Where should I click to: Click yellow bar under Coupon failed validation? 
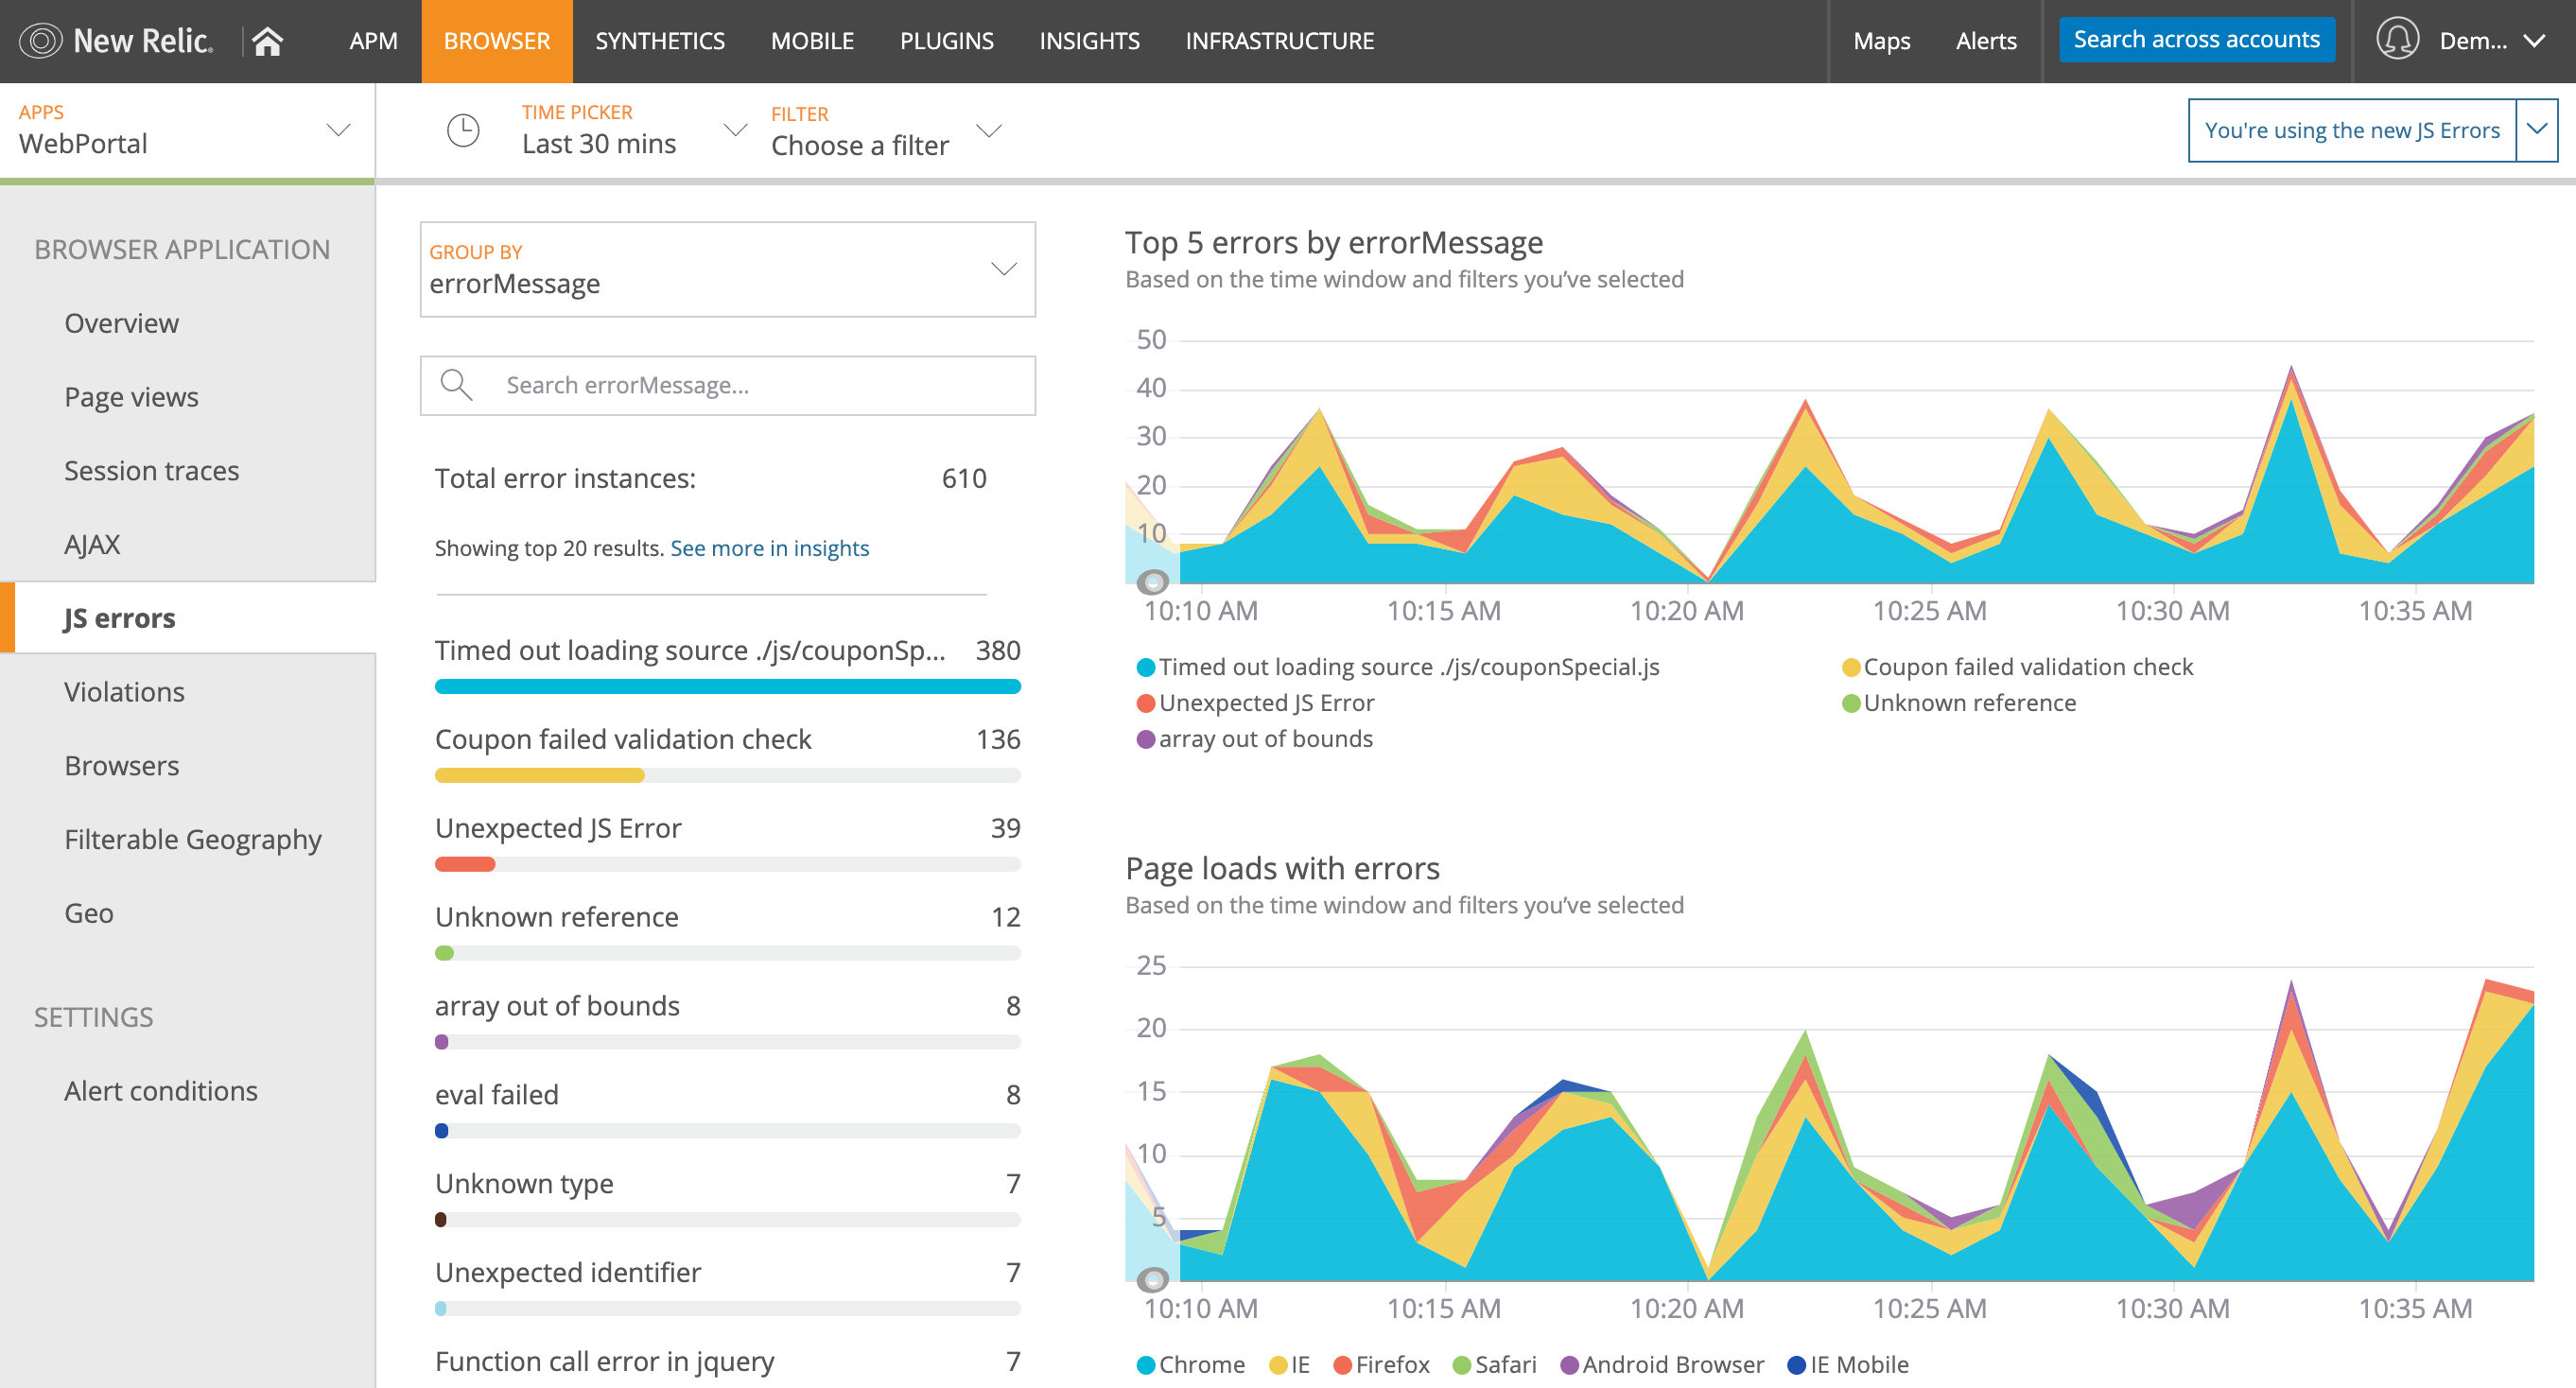(539, 775)
